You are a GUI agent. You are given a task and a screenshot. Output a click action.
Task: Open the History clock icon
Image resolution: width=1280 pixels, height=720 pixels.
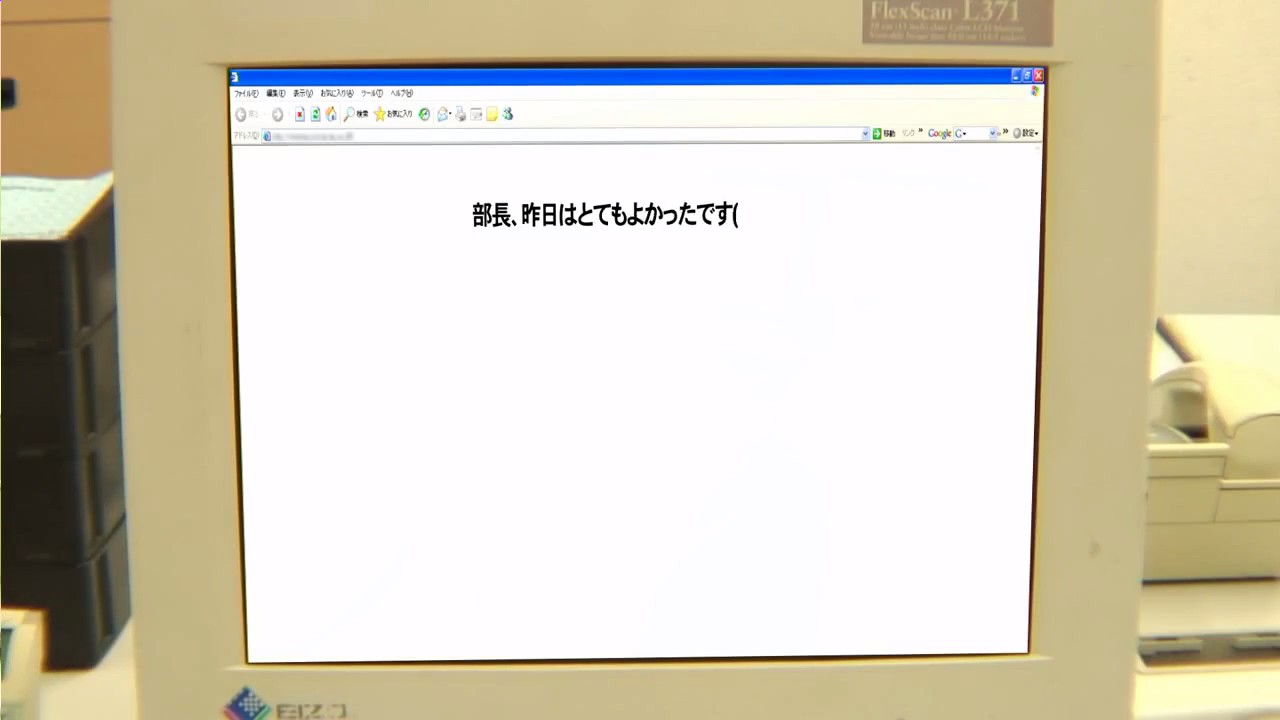(424, 115)
